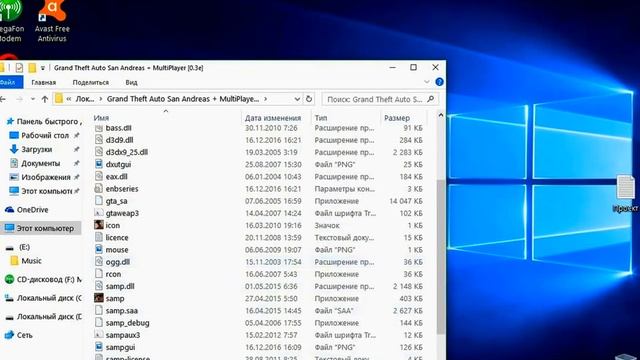
Task: Sort files by Размер column
Action: 397,118
